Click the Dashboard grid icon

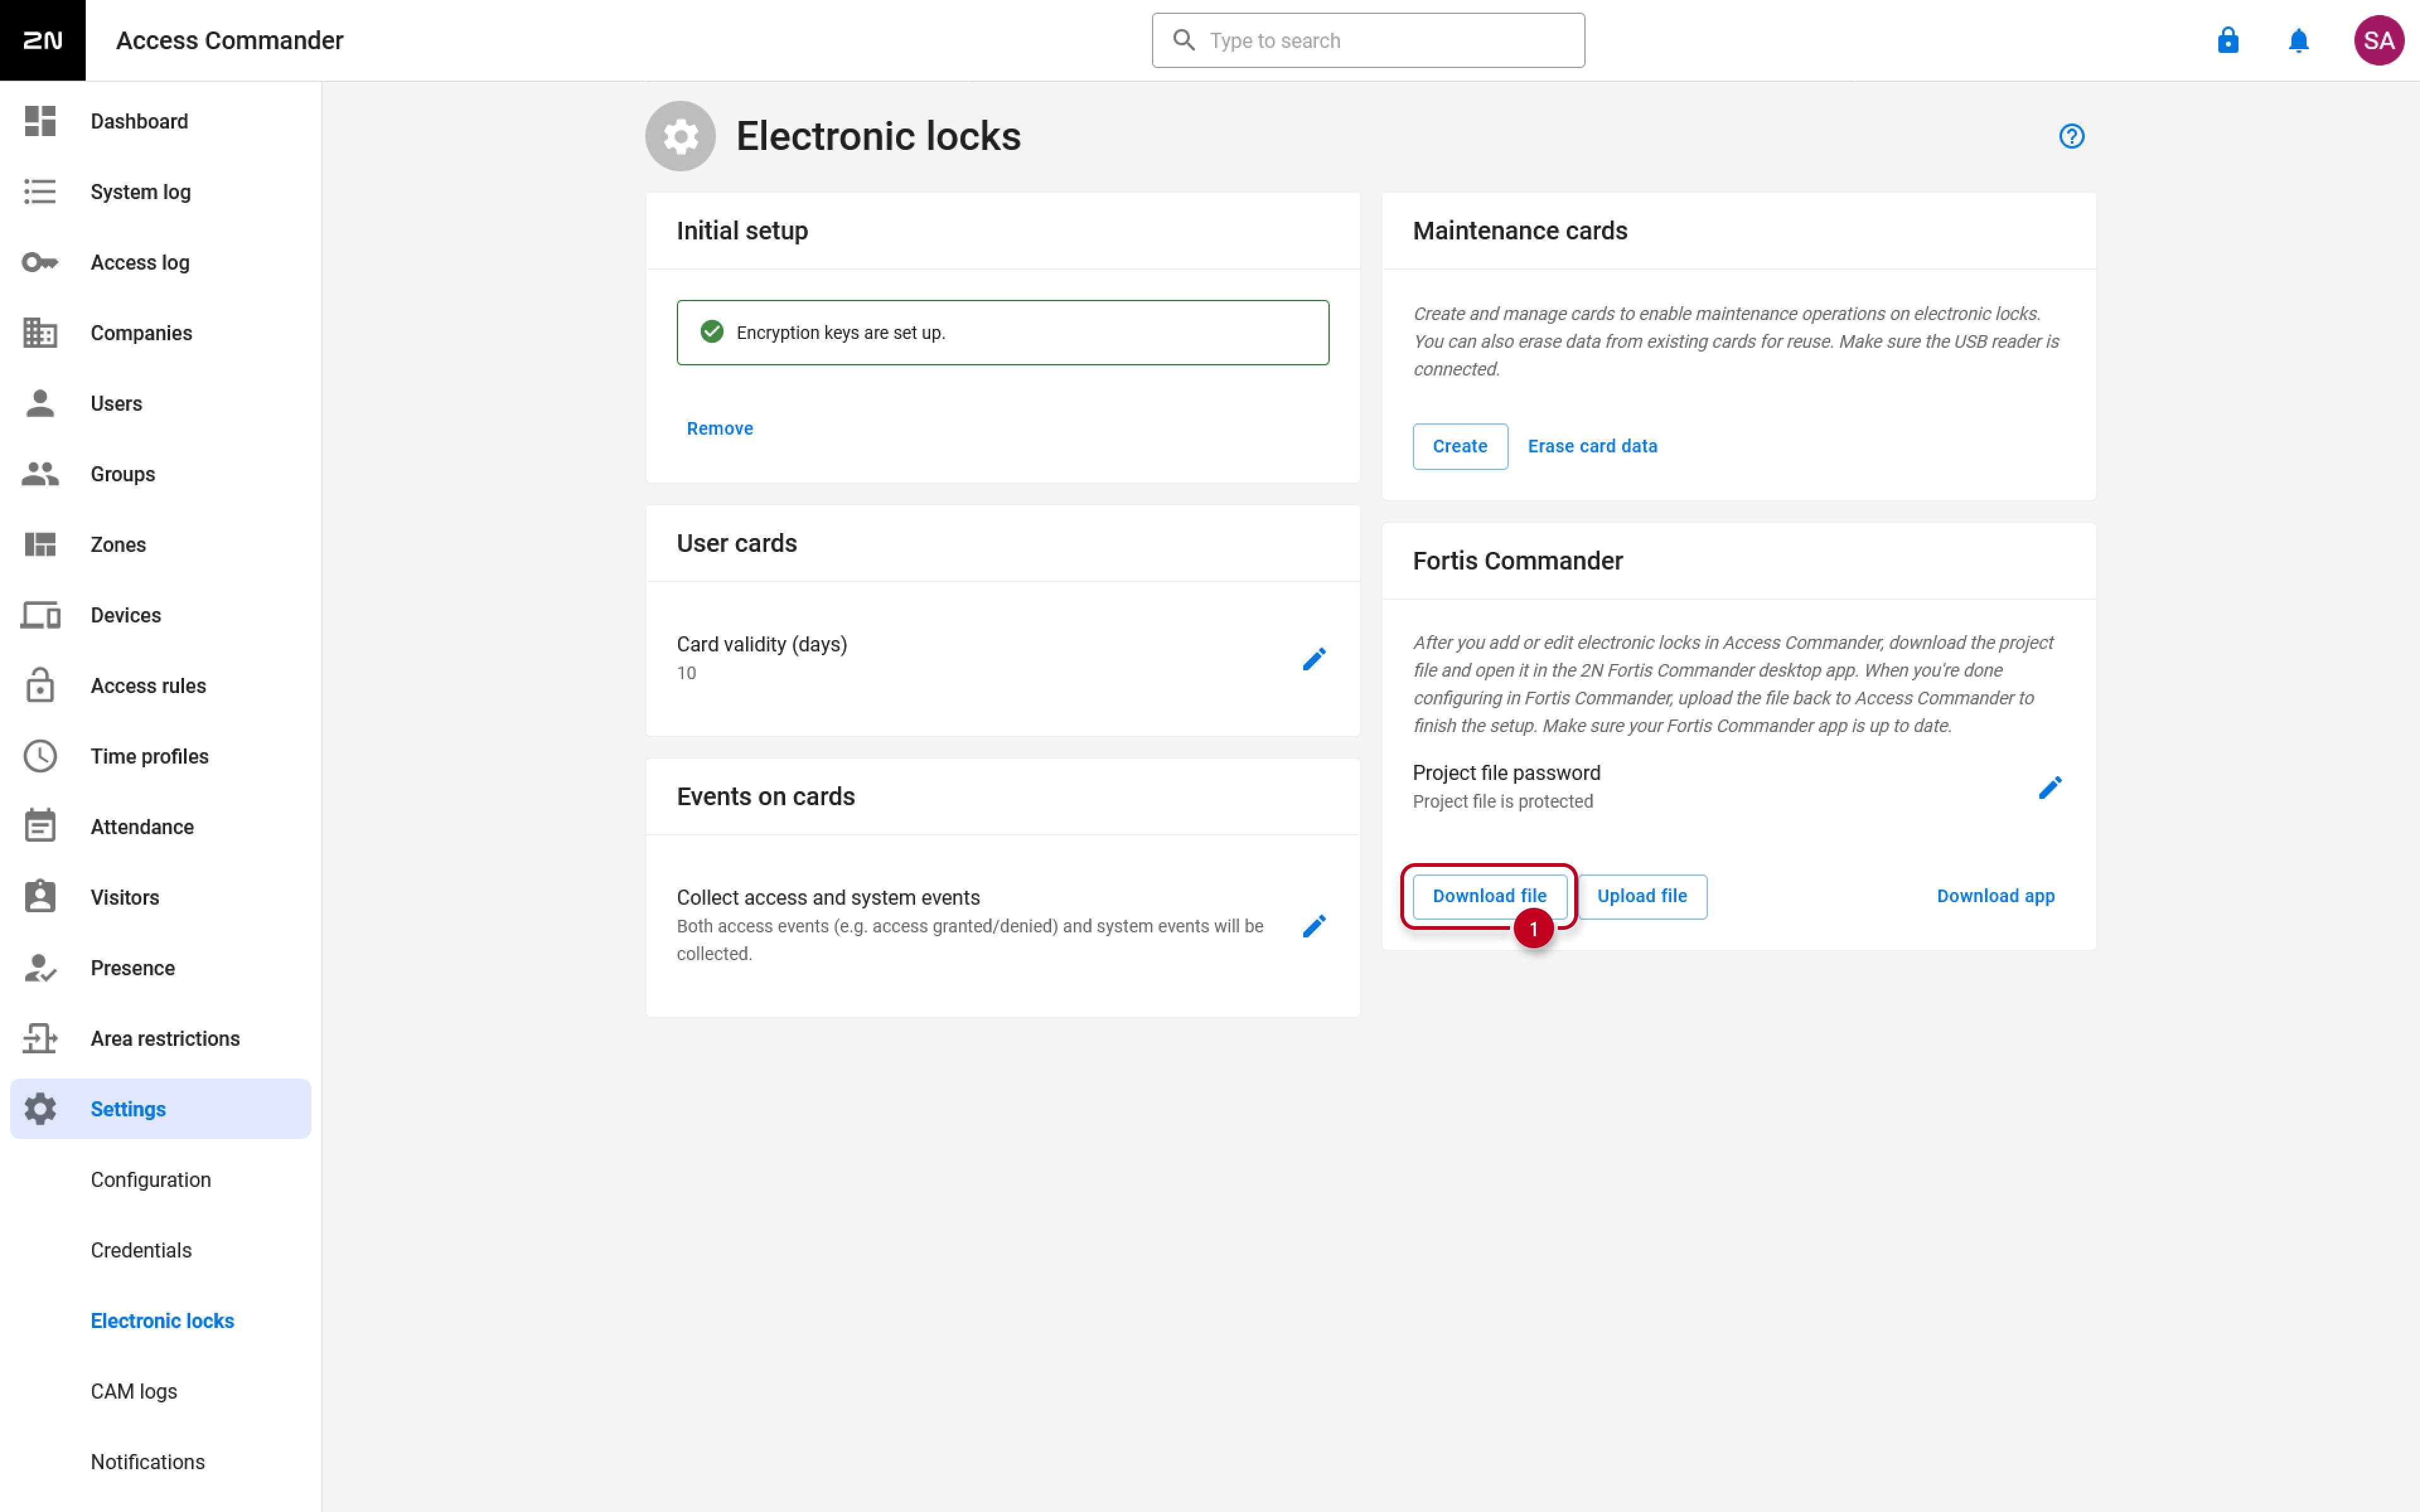pyautogui.click(x=40, y=121)
